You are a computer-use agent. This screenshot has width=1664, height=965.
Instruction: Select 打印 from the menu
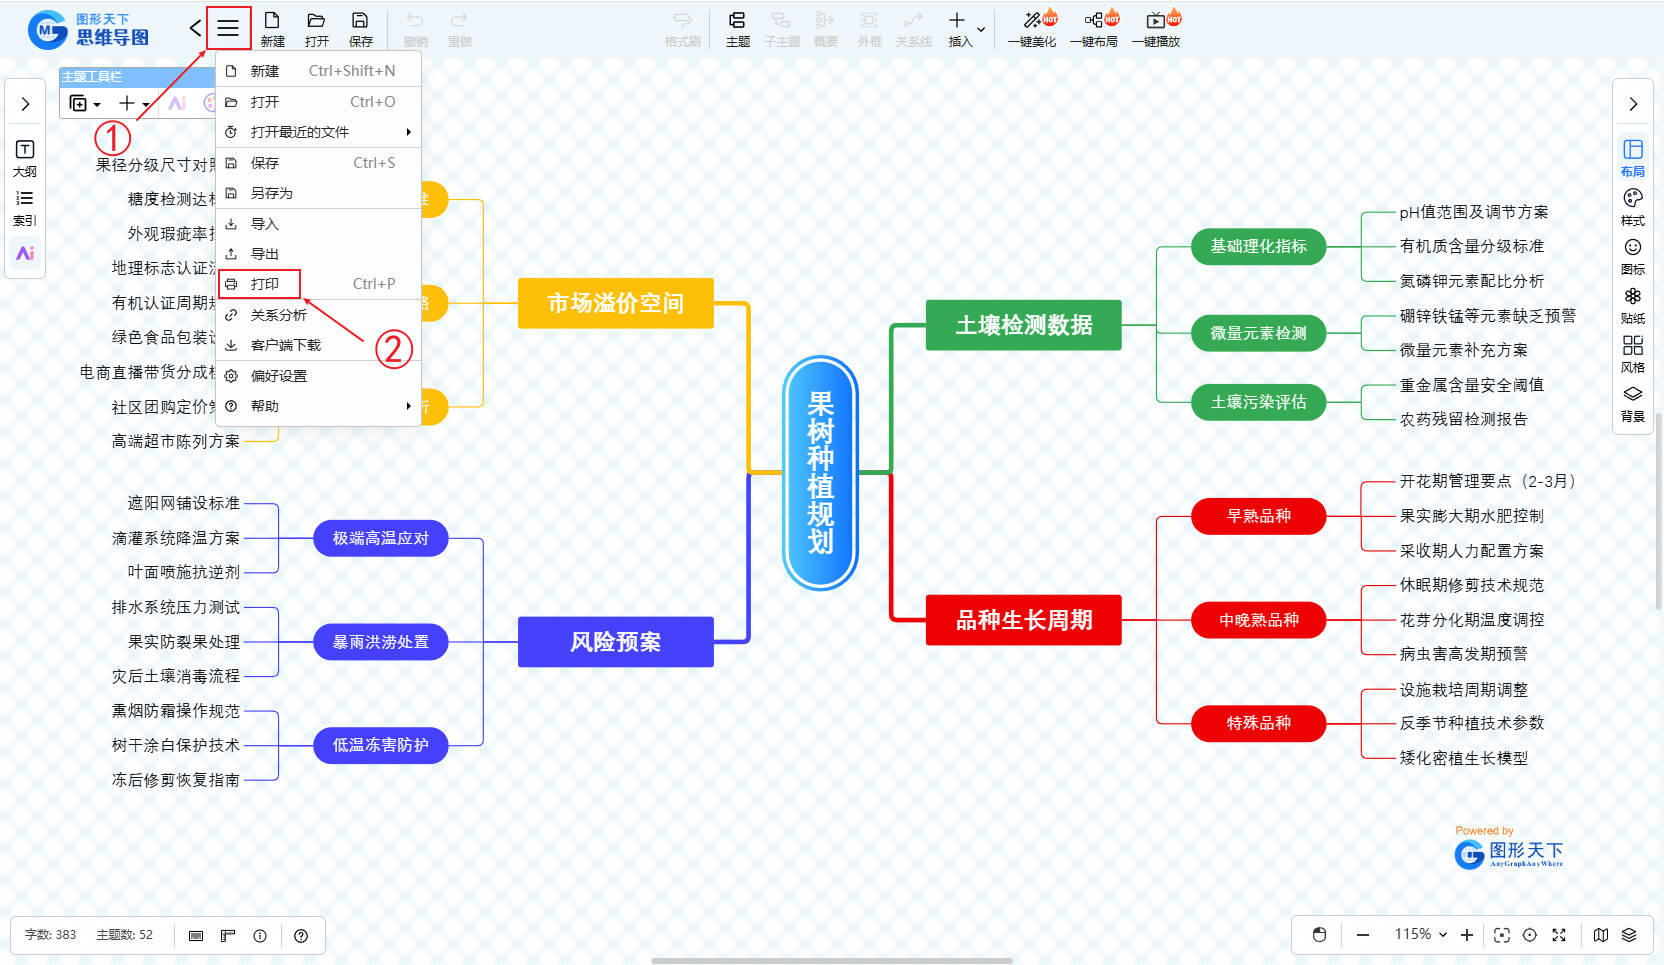pos(265,284)
